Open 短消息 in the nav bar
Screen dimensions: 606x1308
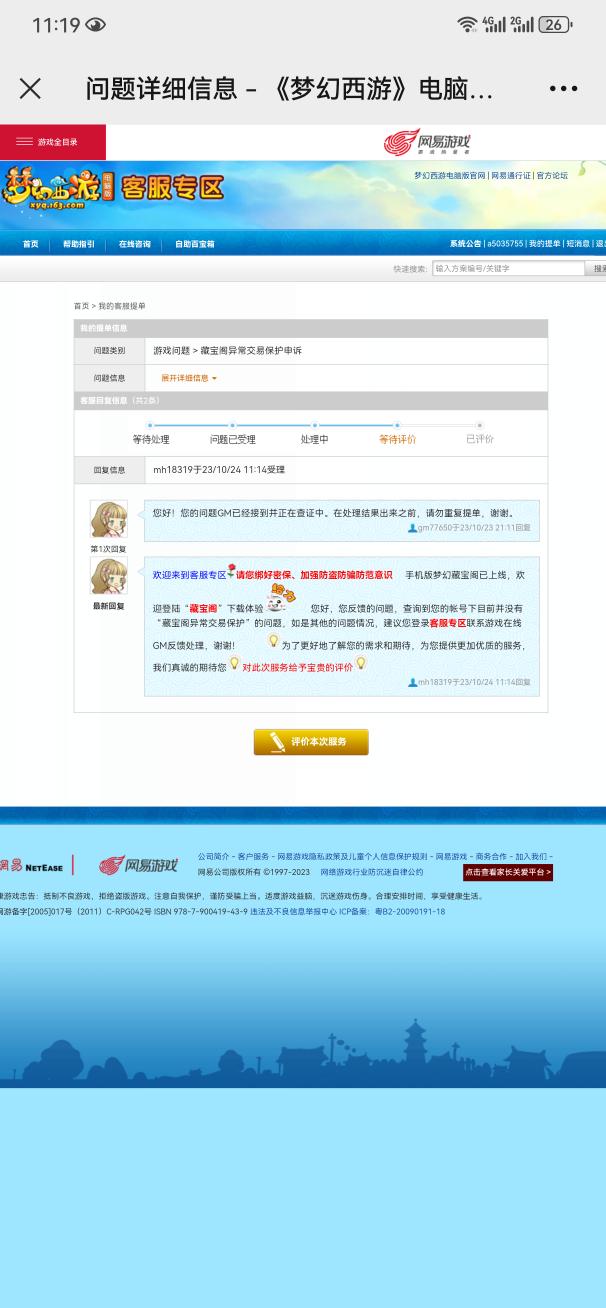(577, 244)
